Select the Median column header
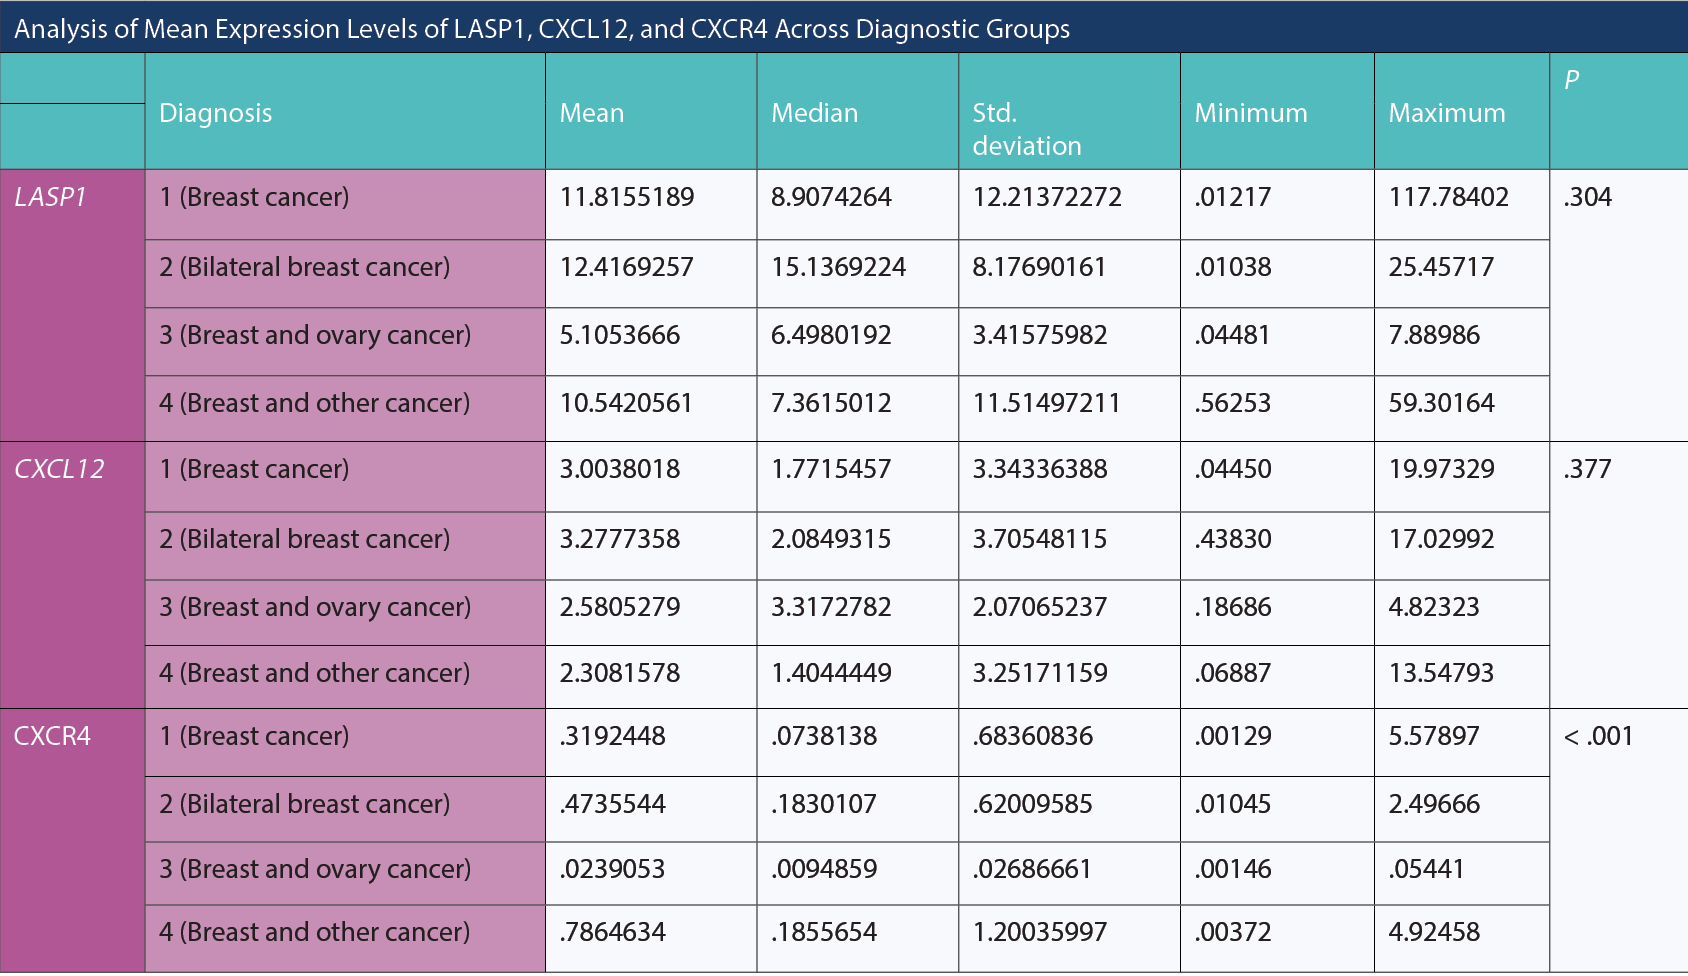 coord(815,113)
